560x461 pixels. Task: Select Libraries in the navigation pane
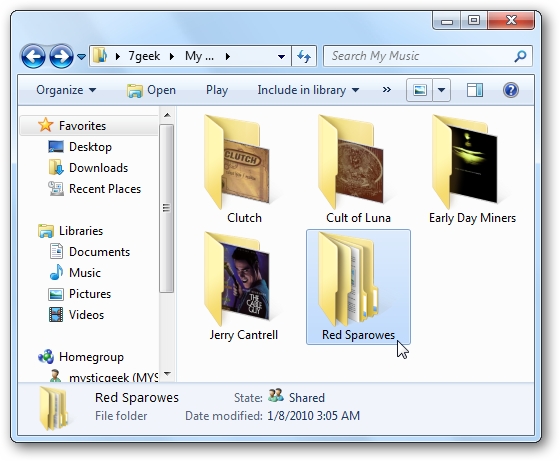tap(70, 231)
